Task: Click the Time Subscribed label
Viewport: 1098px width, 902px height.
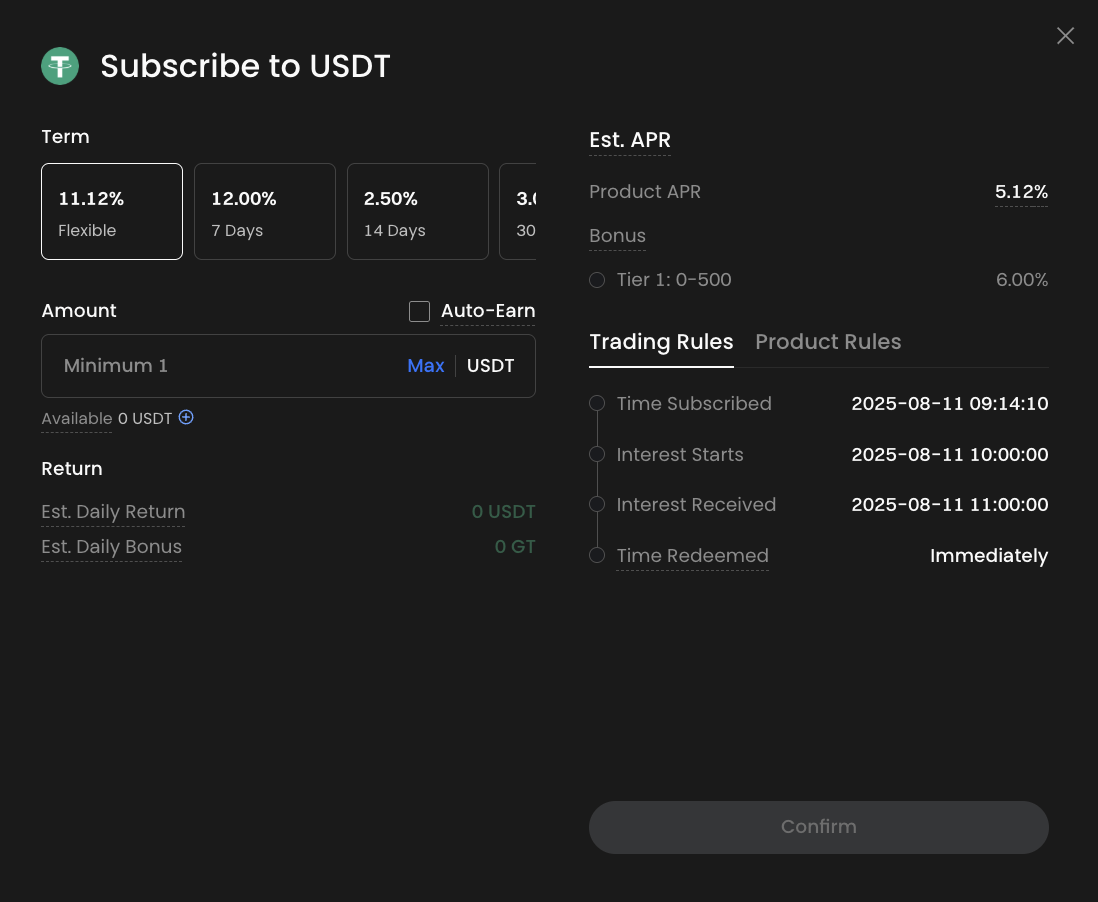Action: 693,404
